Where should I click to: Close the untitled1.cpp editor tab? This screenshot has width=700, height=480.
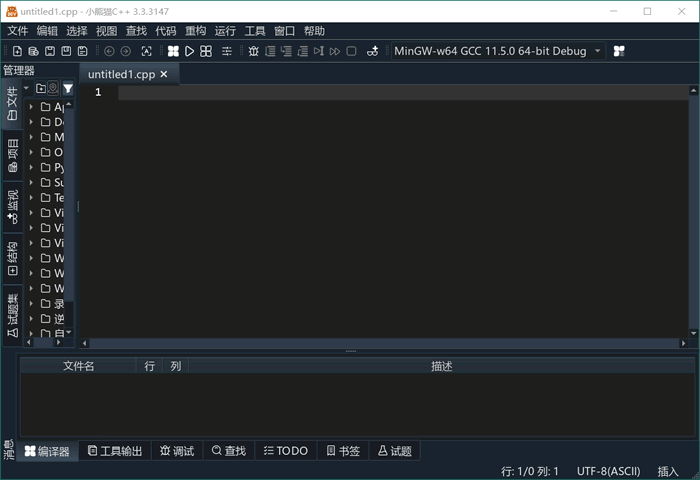[164, 74]
